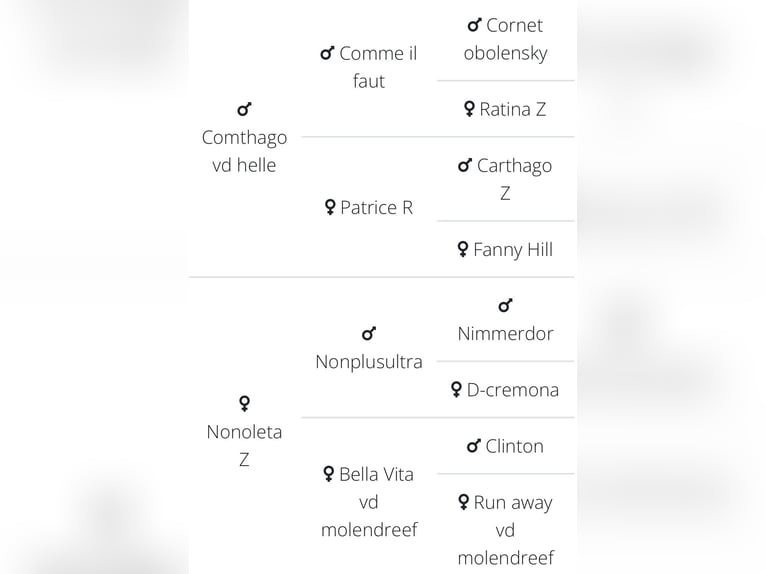766x574 pixels.
Task: Click the Clinton name in pedigree
Action: tap(514, 447)
